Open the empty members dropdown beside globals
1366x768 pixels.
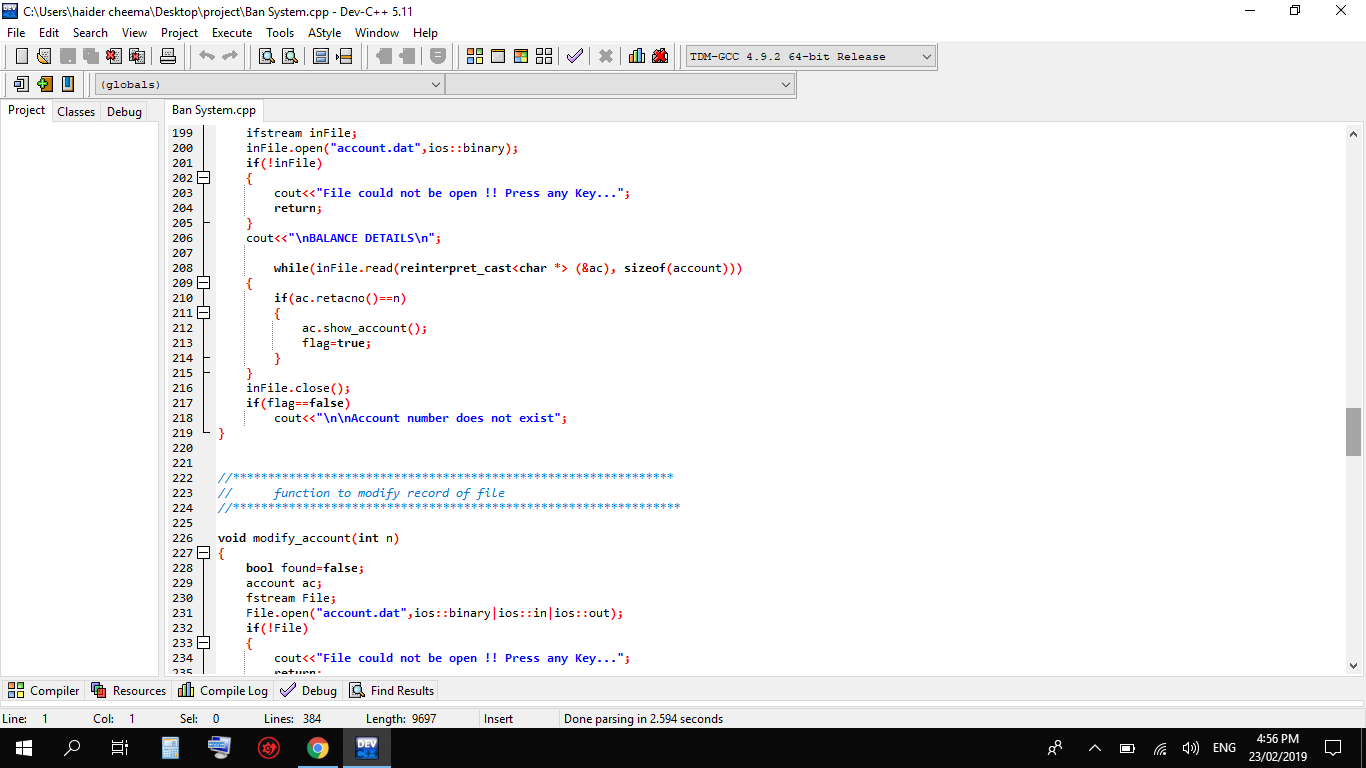620,85
